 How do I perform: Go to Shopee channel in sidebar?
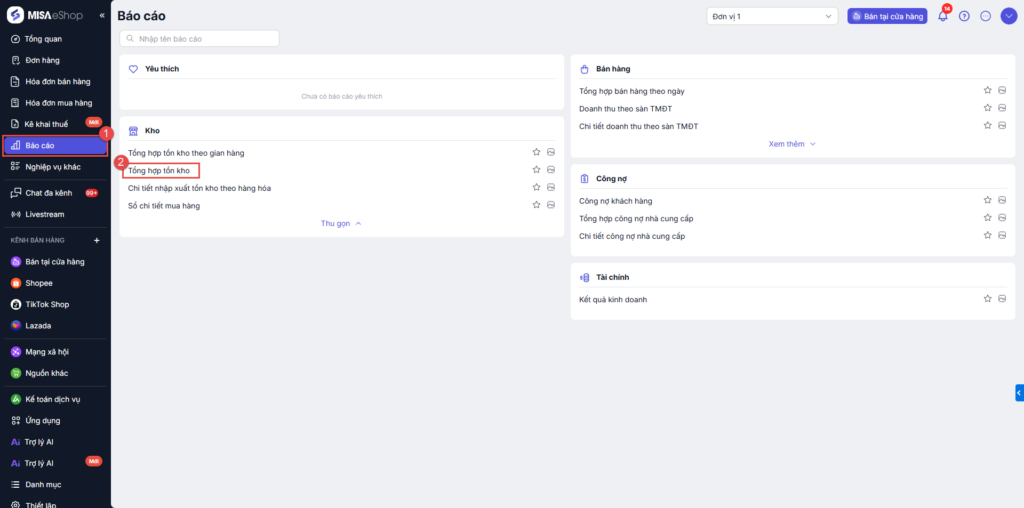[x=39, y=283]
